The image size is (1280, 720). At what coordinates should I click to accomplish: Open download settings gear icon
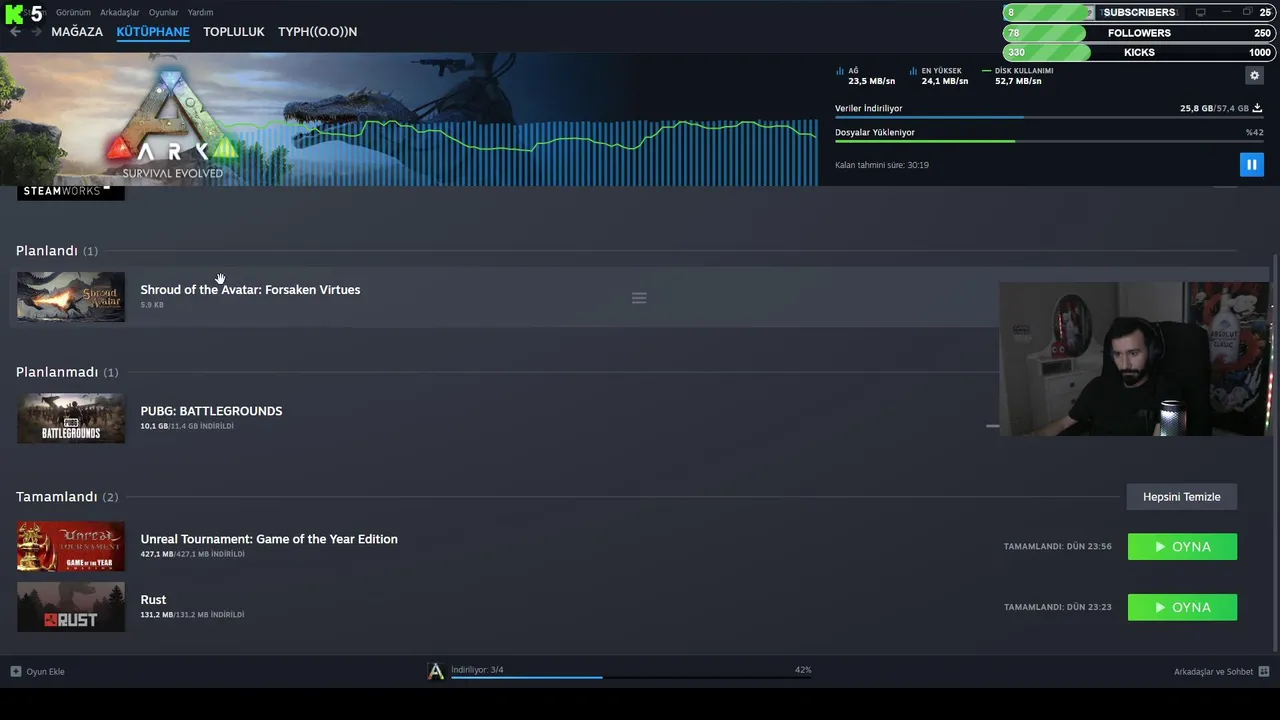coord(1254,75)
